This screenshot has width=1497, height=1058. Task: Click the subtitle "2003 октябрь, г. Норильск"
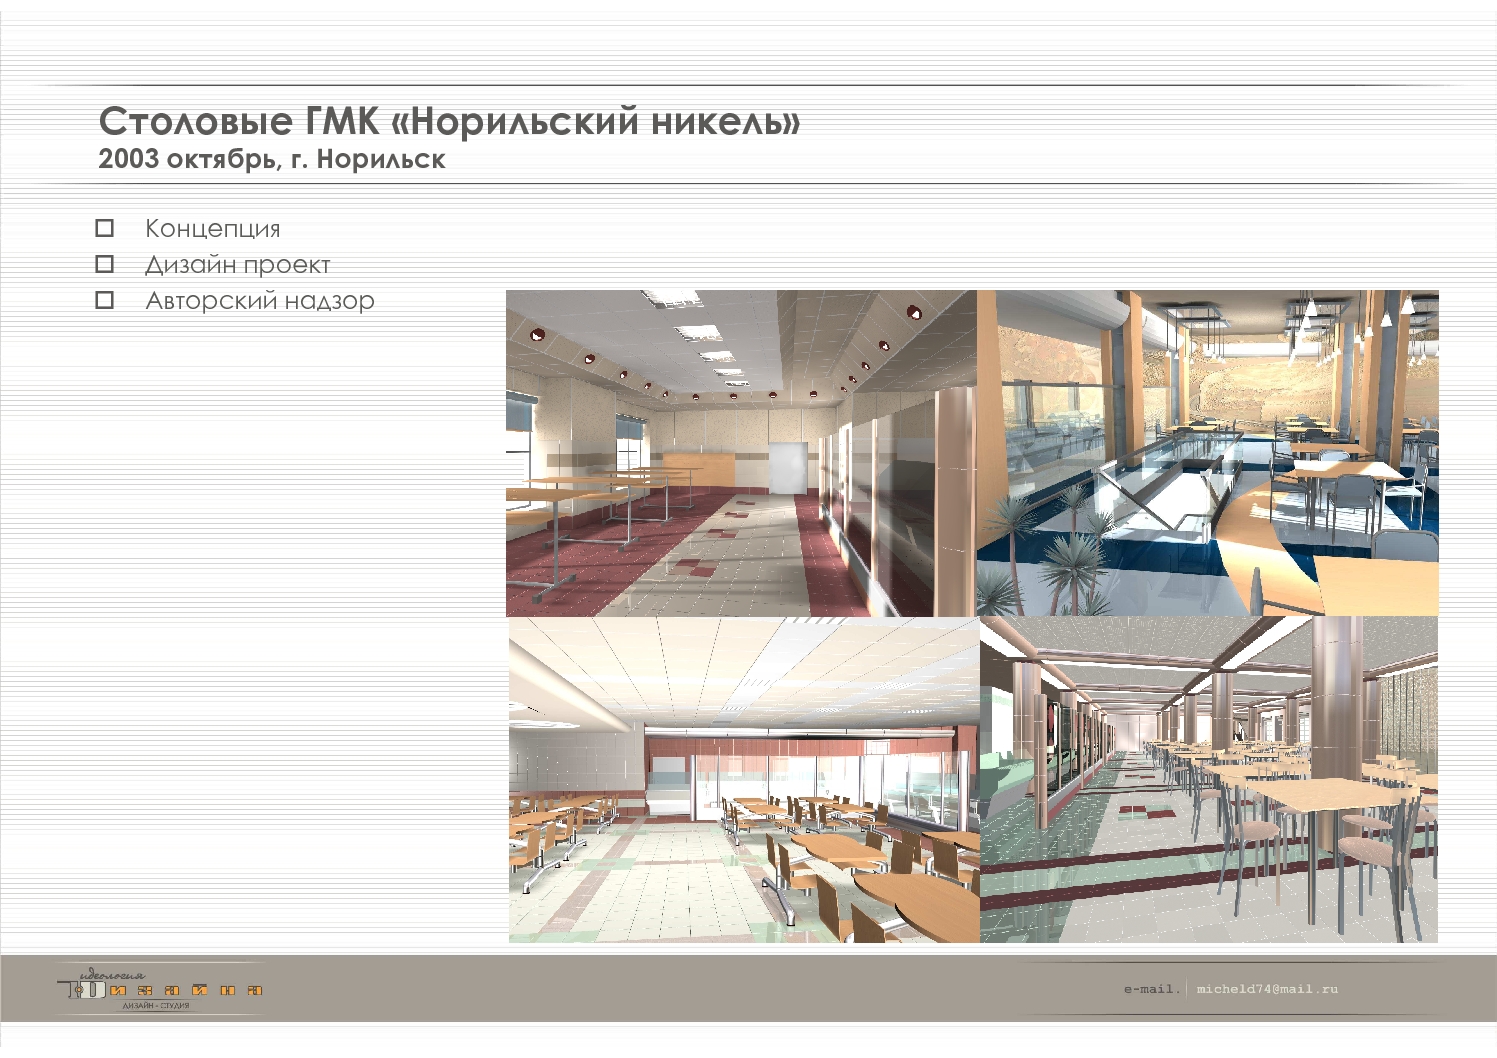[x=272, y=159]
